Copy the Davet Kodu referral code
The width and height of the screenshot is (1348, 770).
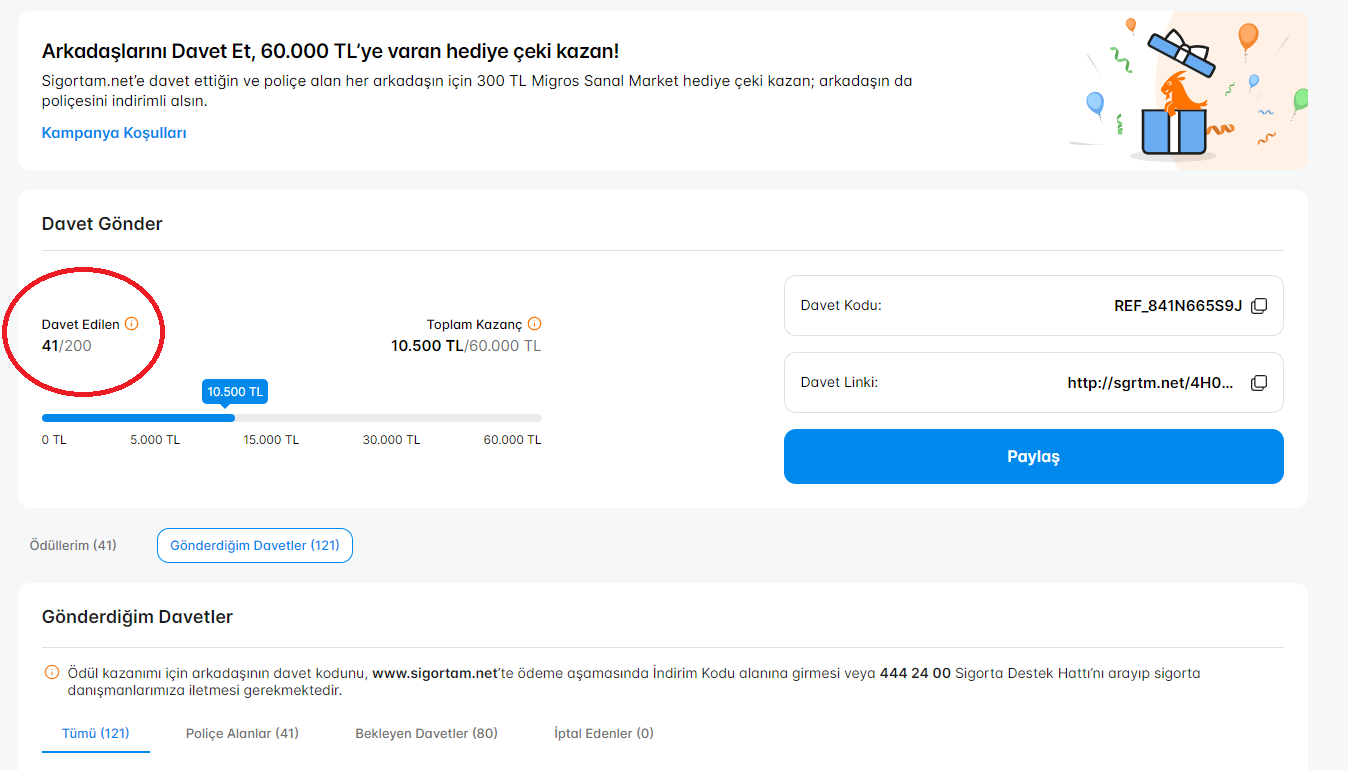point(1259,306)
